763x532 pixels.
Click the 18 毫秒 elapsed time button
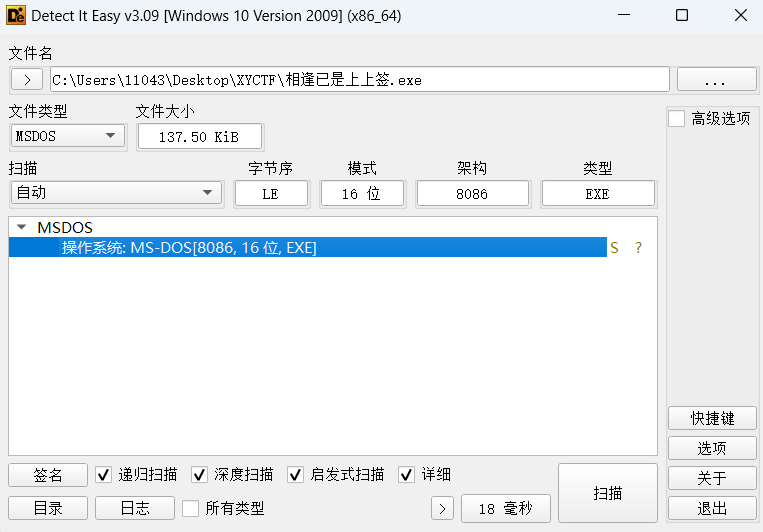coord(506,509)
